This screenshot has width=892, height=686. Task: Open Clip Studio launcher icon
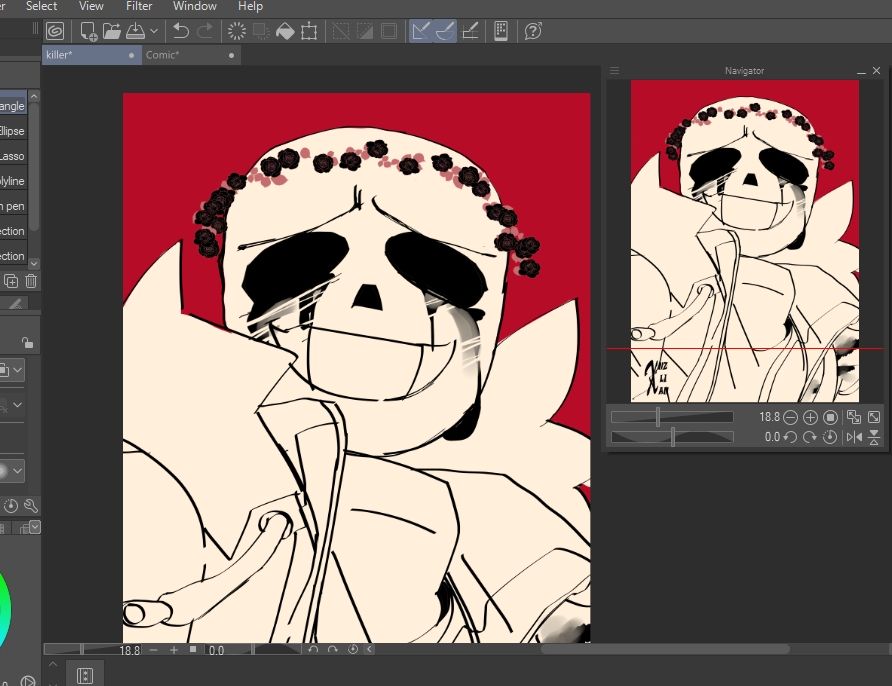(55, 31)
